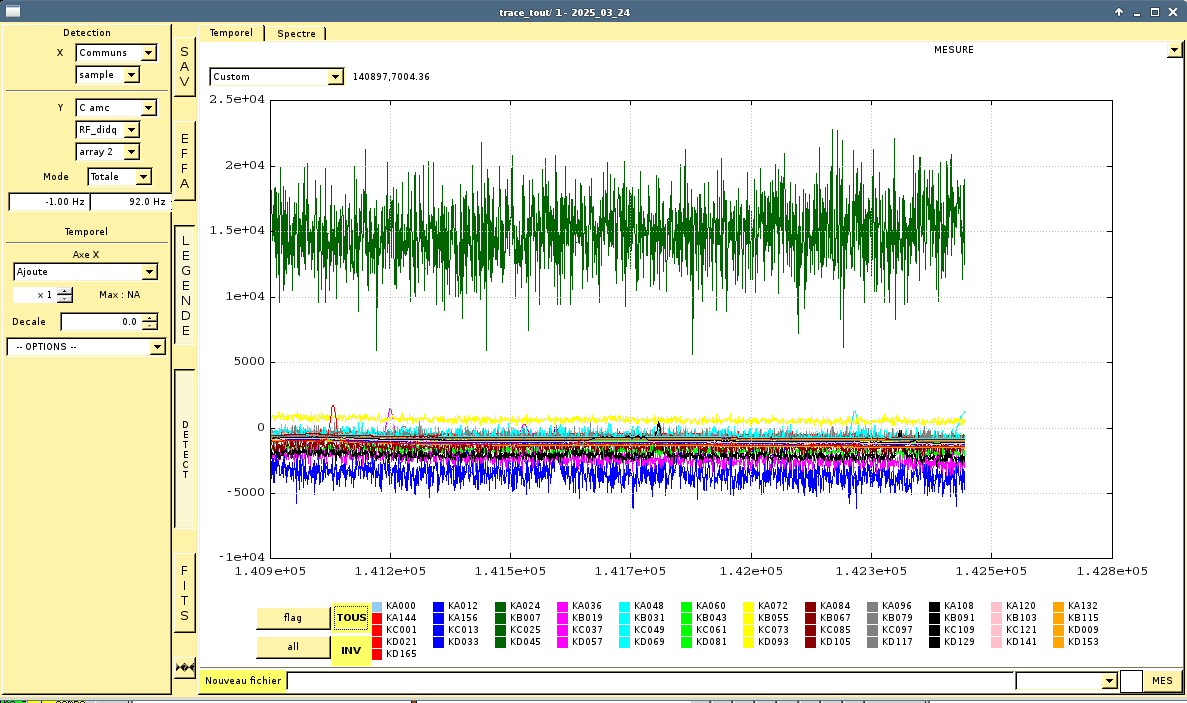Click the panel collapse arrows icon below FITS
The height and width of the screenshot is (703, 1187).
coord(184,666)
